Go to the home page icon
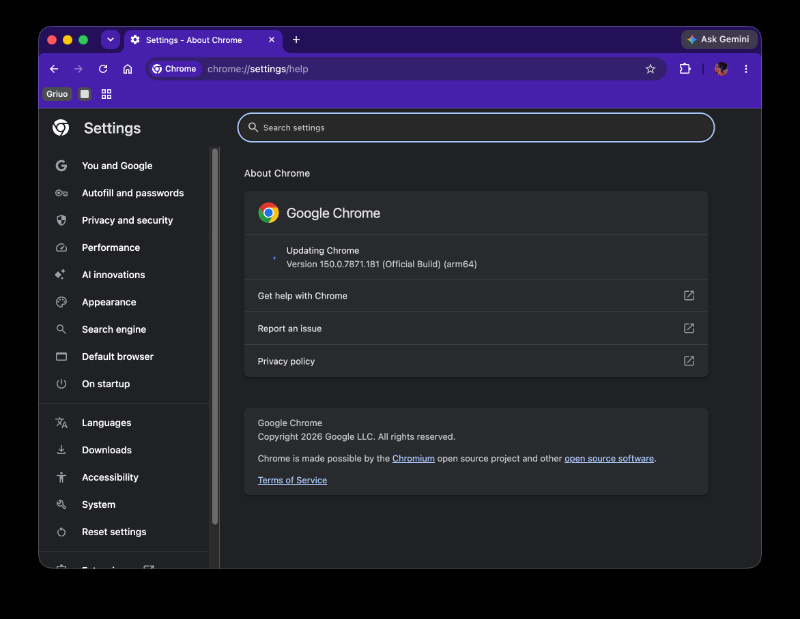The height and width of the screenshot is (619, 800). coord(128,69)
